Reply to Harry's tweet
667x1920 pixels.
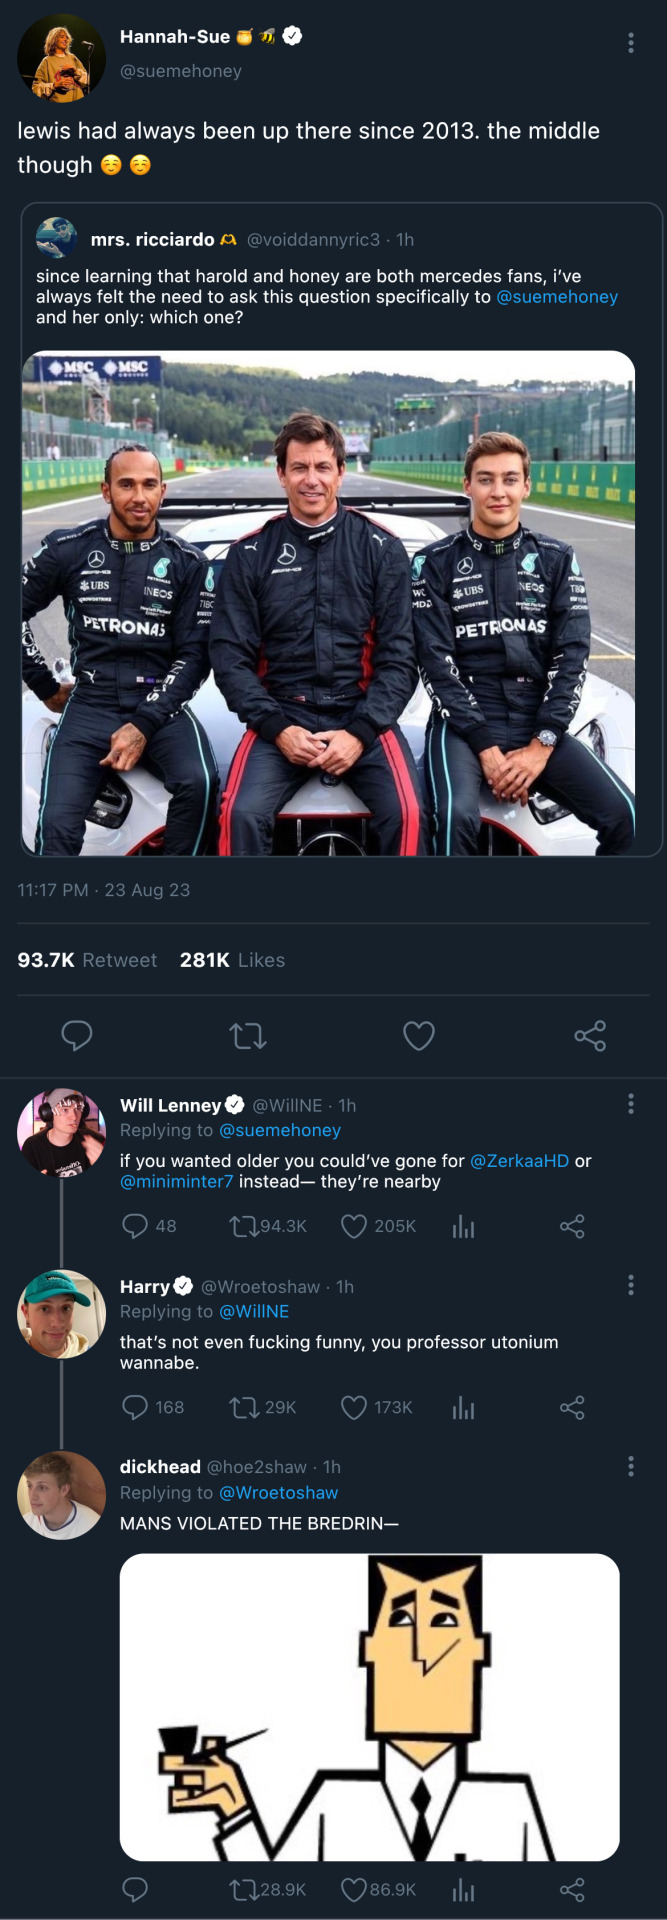(135, 1407)
